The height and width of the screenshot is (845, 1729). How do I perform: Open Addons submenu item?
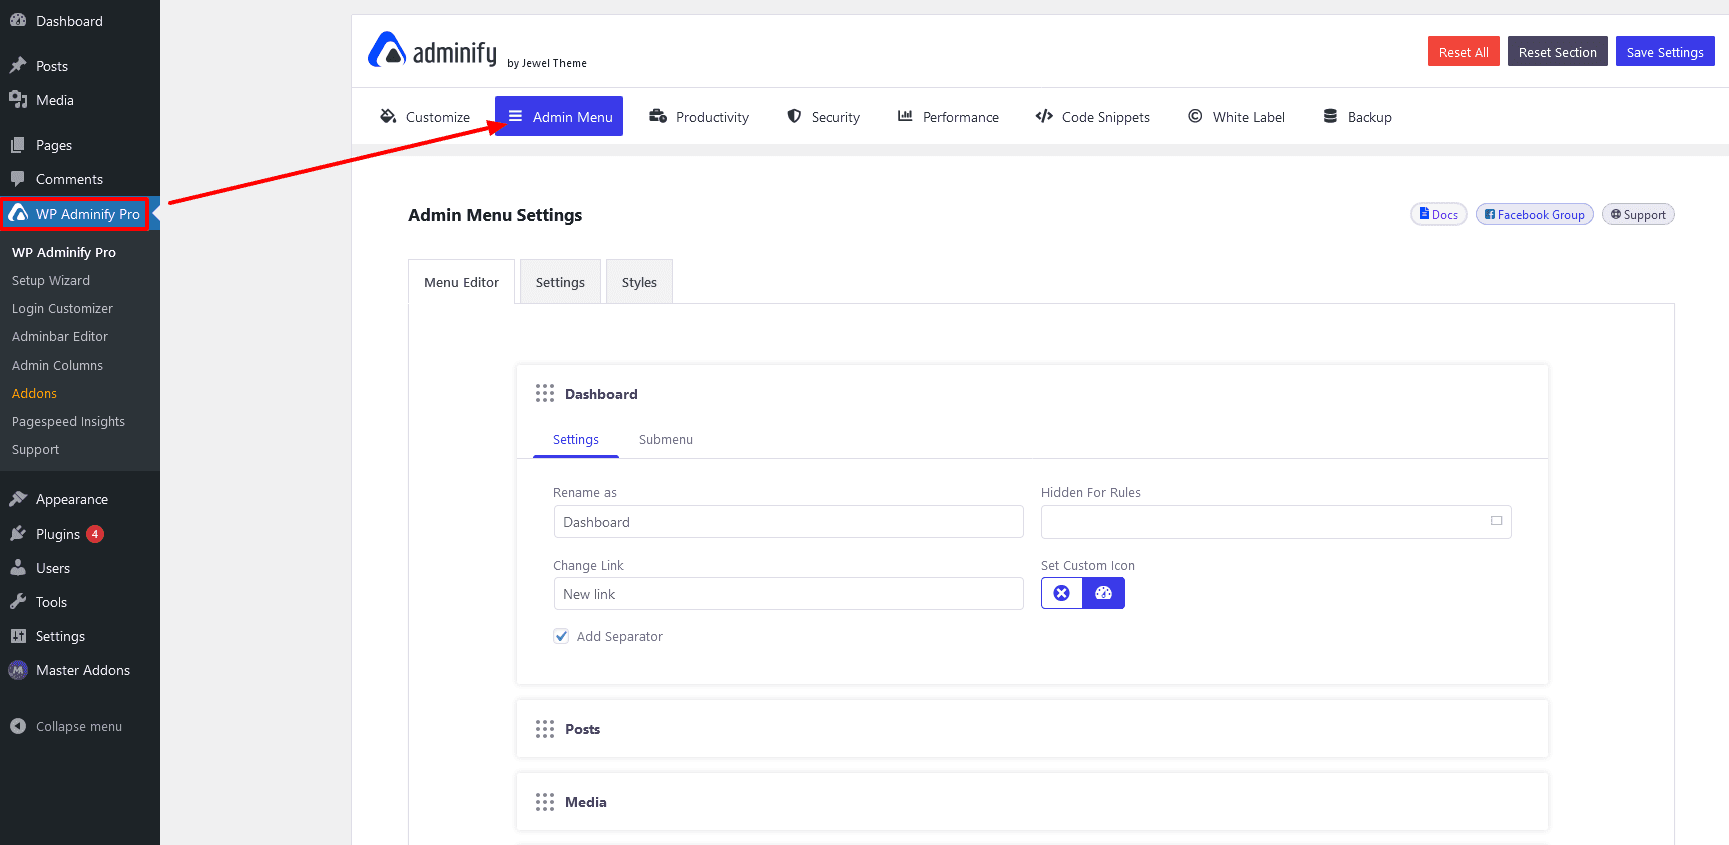click(34, 393)
